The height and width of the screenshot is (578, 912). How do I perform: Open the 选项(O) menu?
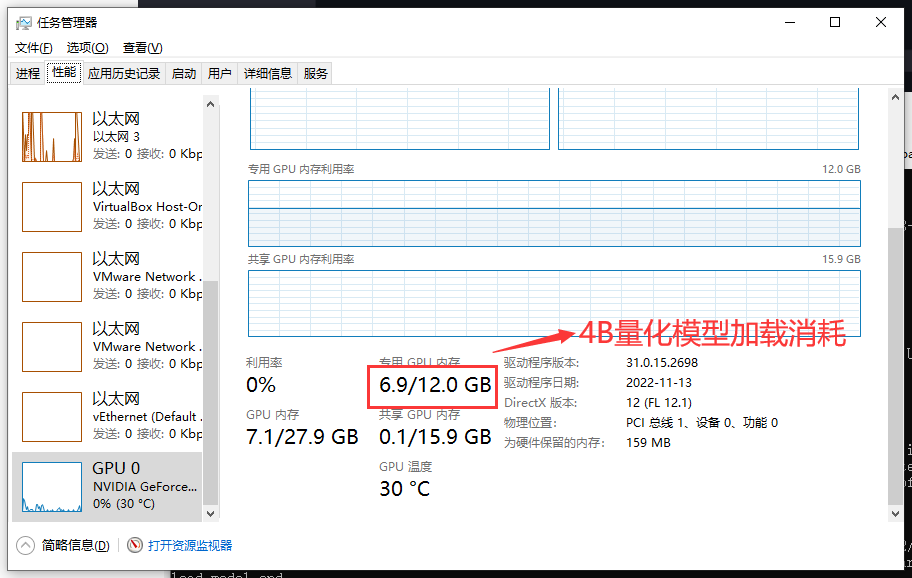pyautogui.click(x=87, y=48)
